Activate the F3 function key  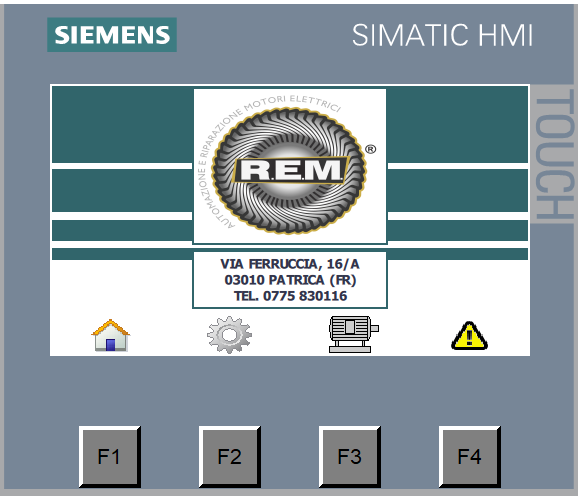point(349,457)
